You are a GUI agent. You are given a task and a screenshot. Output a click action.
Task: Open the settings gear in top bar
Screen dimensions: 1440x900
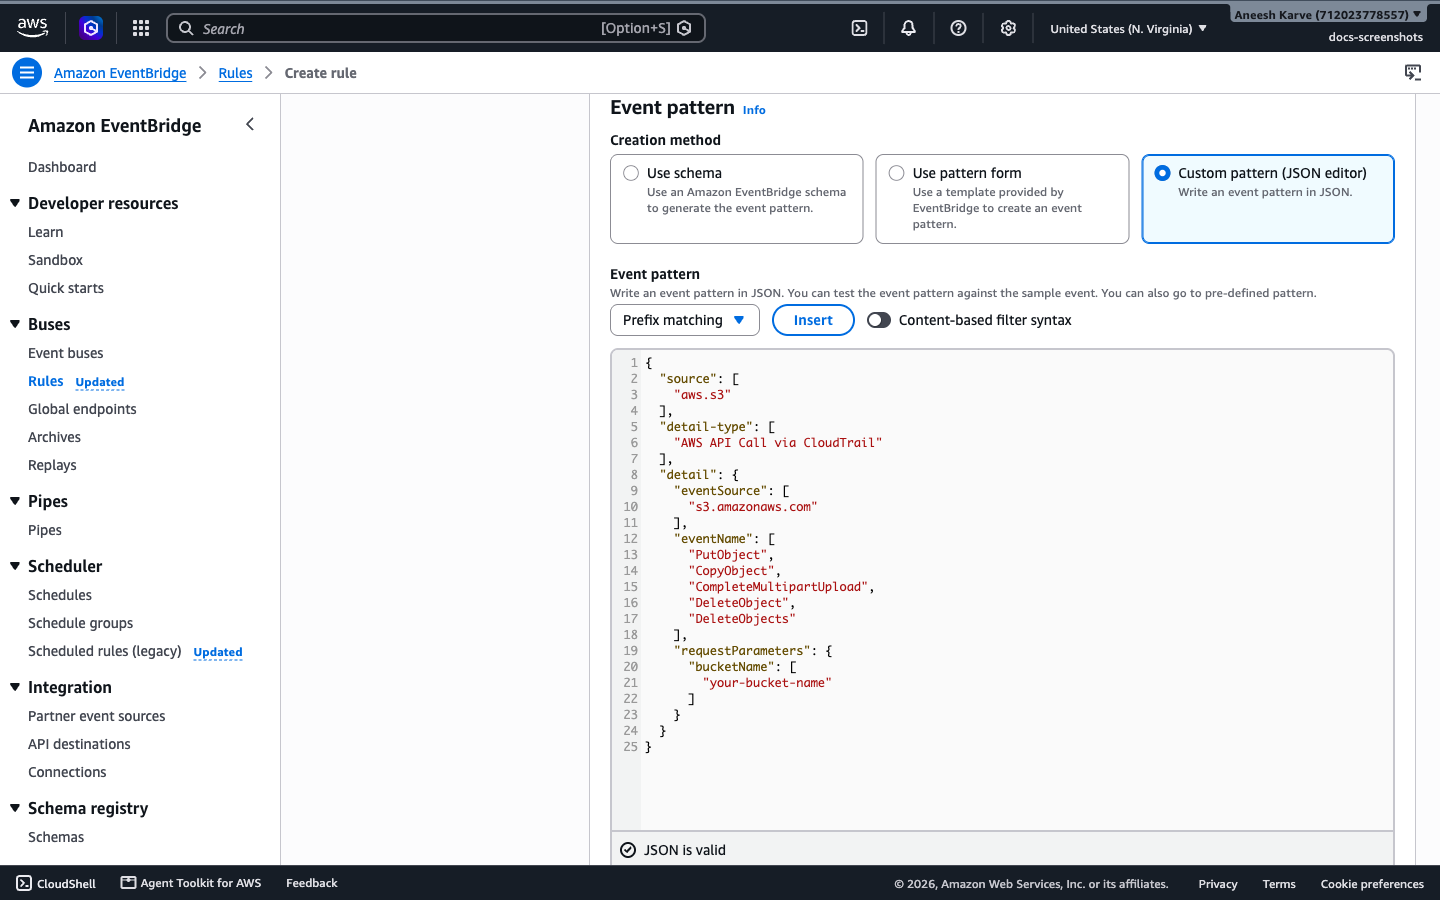point(1008,28)
